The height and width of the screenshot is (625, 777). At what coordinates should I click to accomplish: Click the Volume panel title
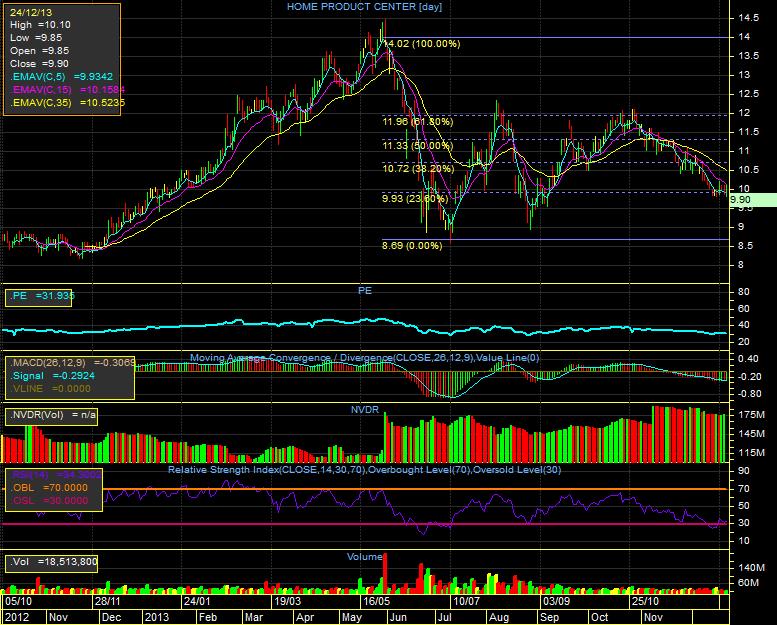(364, 557)
